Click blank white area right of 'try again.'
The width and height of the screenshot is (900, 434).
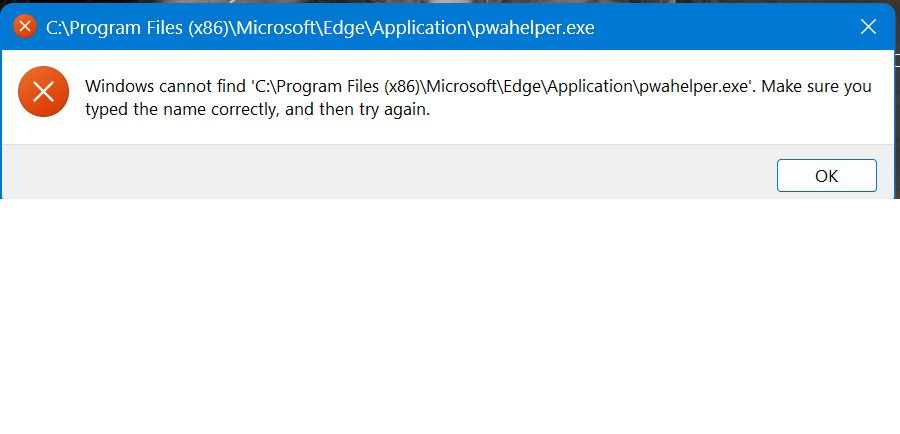coord(650,112)
